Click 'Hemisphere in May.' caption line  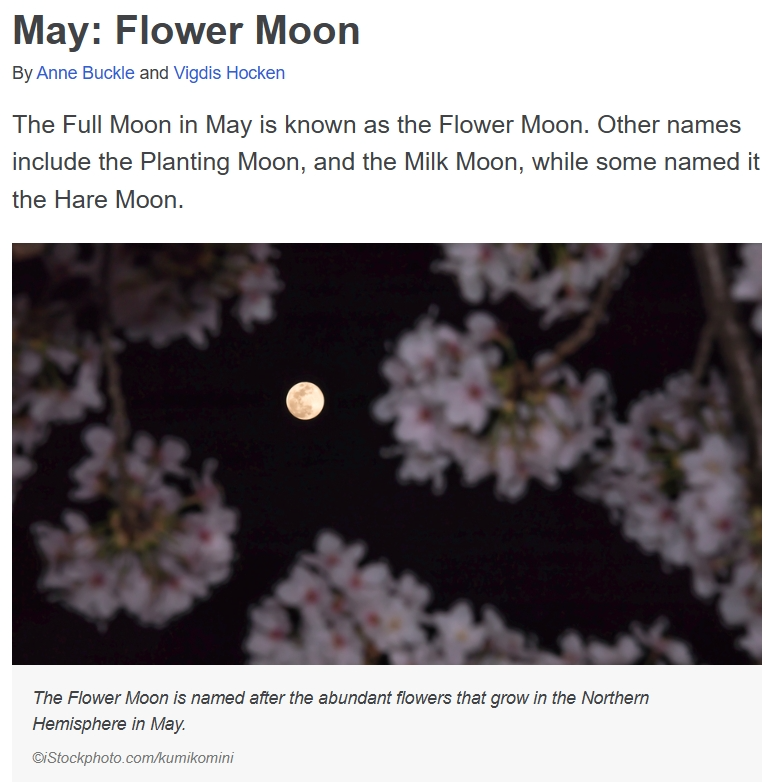point(109,724)
